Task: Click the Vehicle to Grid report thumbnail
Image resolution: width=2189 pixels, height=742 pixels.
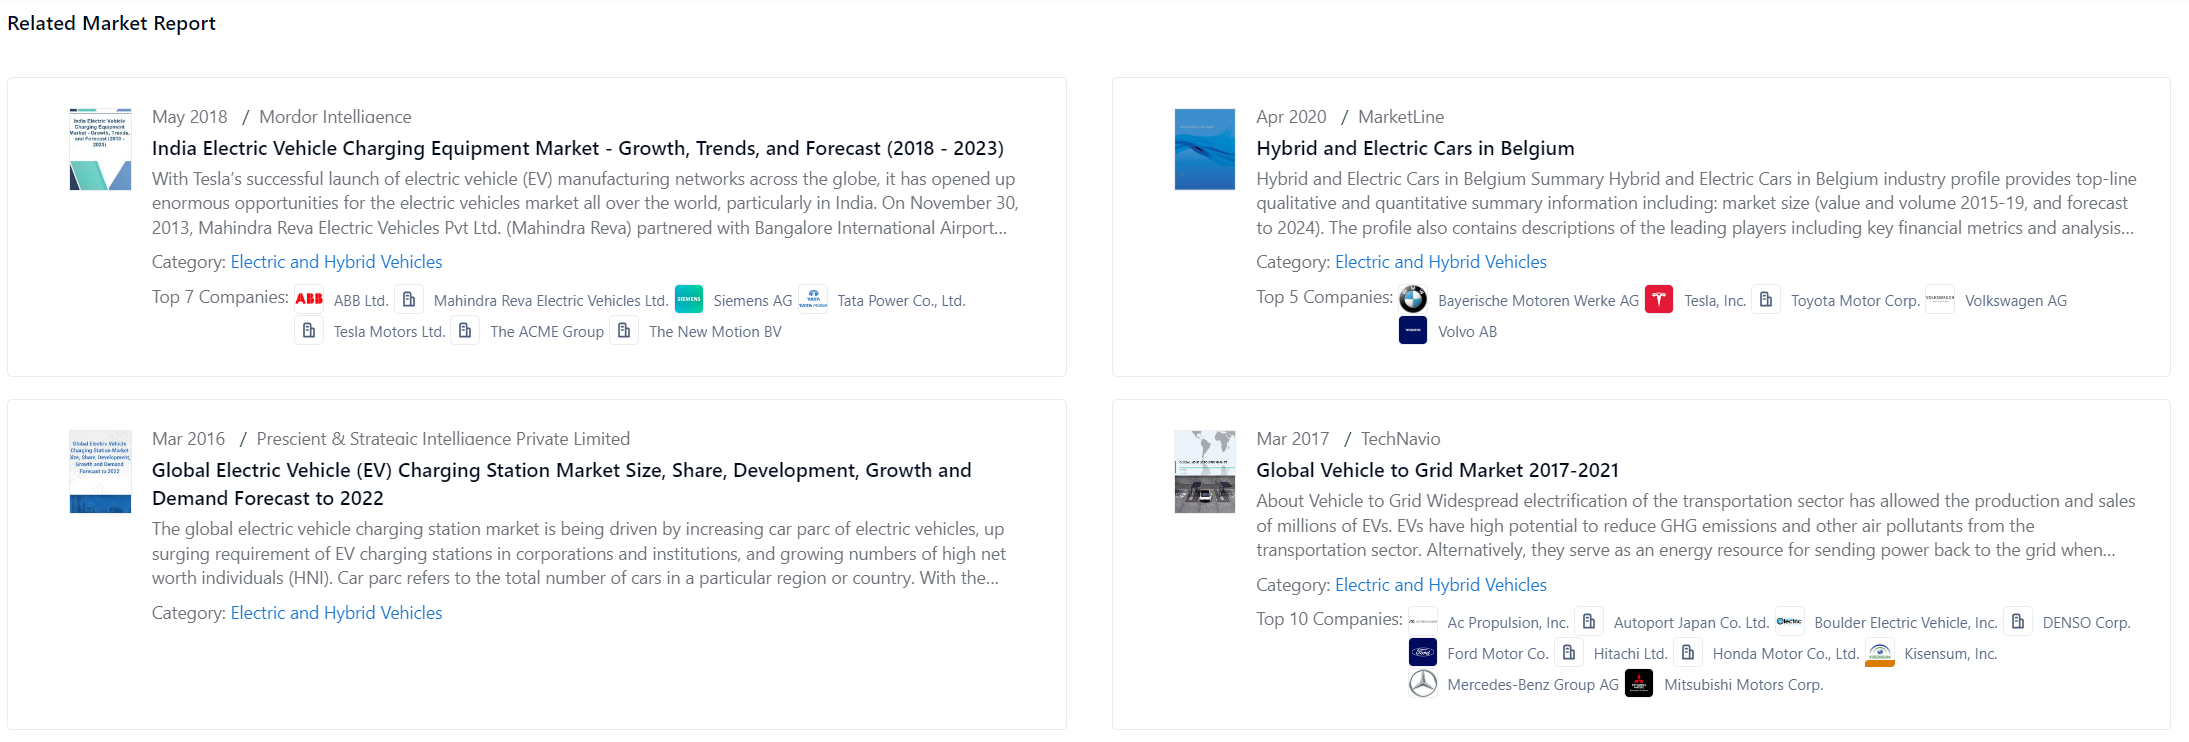Action: click(x=1204, y=472)
